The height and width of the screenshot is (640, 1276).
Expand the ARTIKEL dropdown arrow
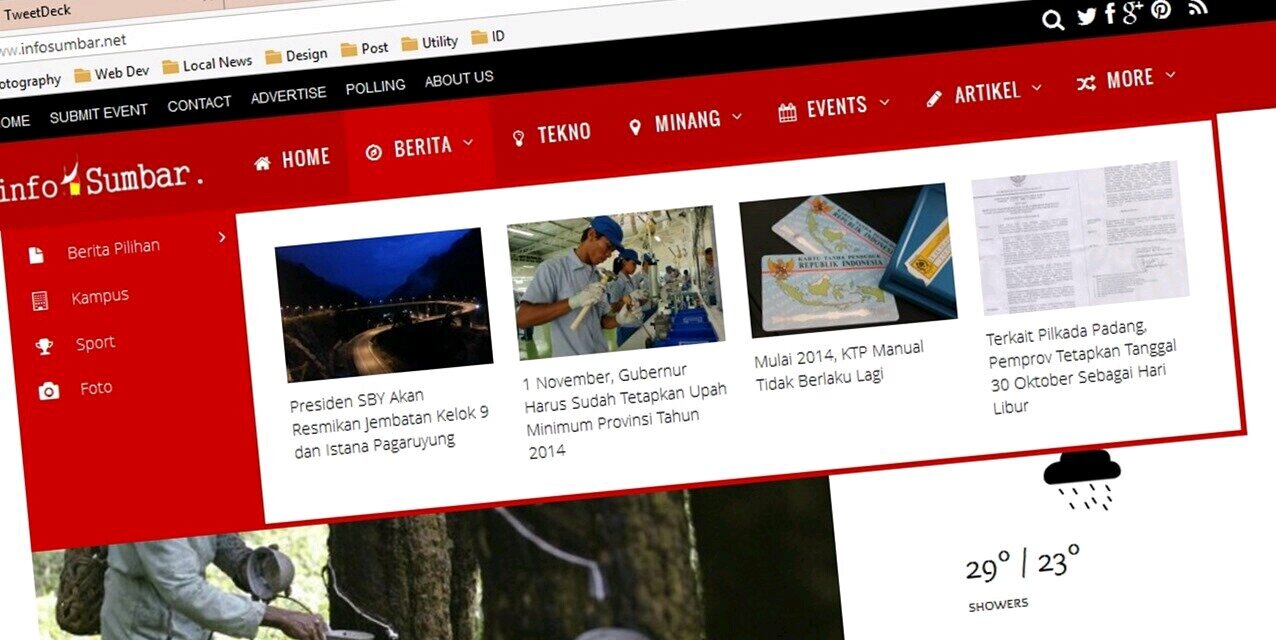[1036, 87]
